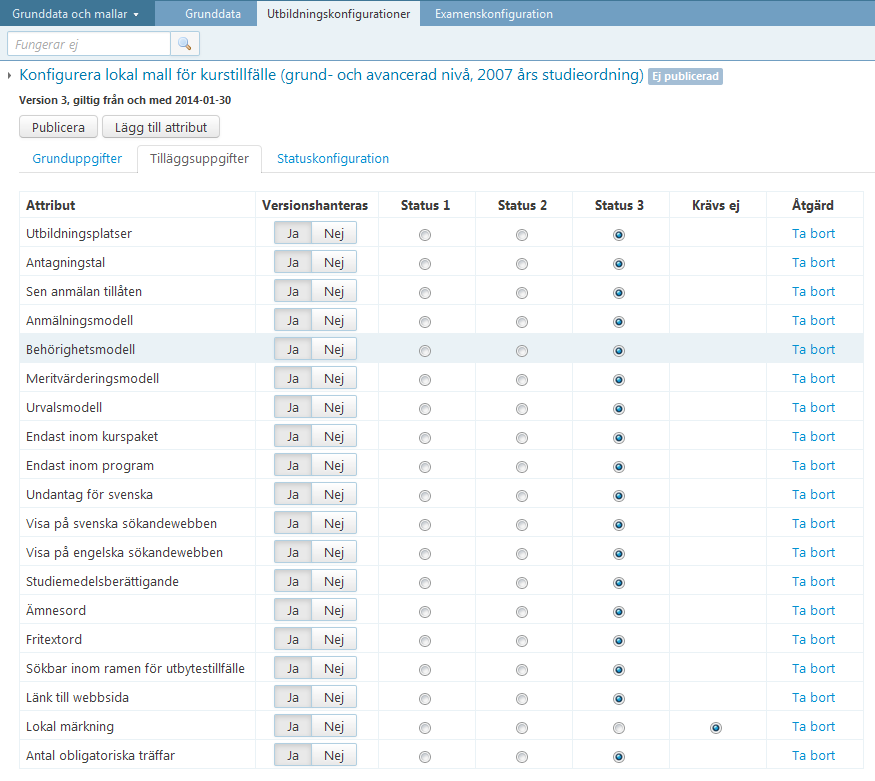The image size is (875, 781).
Task: Choose Status 1 for Anmälningsmodell
Action: point(425,322)
